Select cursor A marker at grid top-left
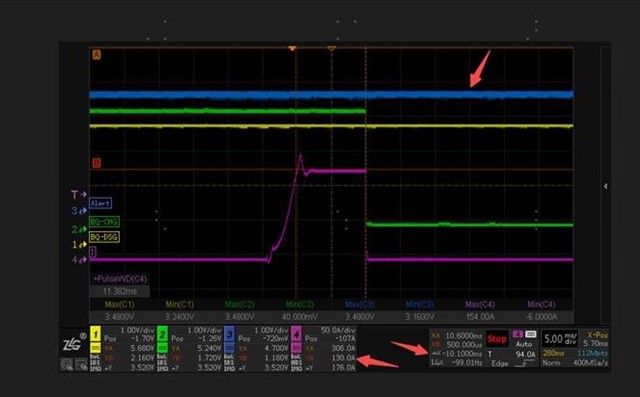The image size is (640, 397). pyautogui.click(x=96, y=54)
